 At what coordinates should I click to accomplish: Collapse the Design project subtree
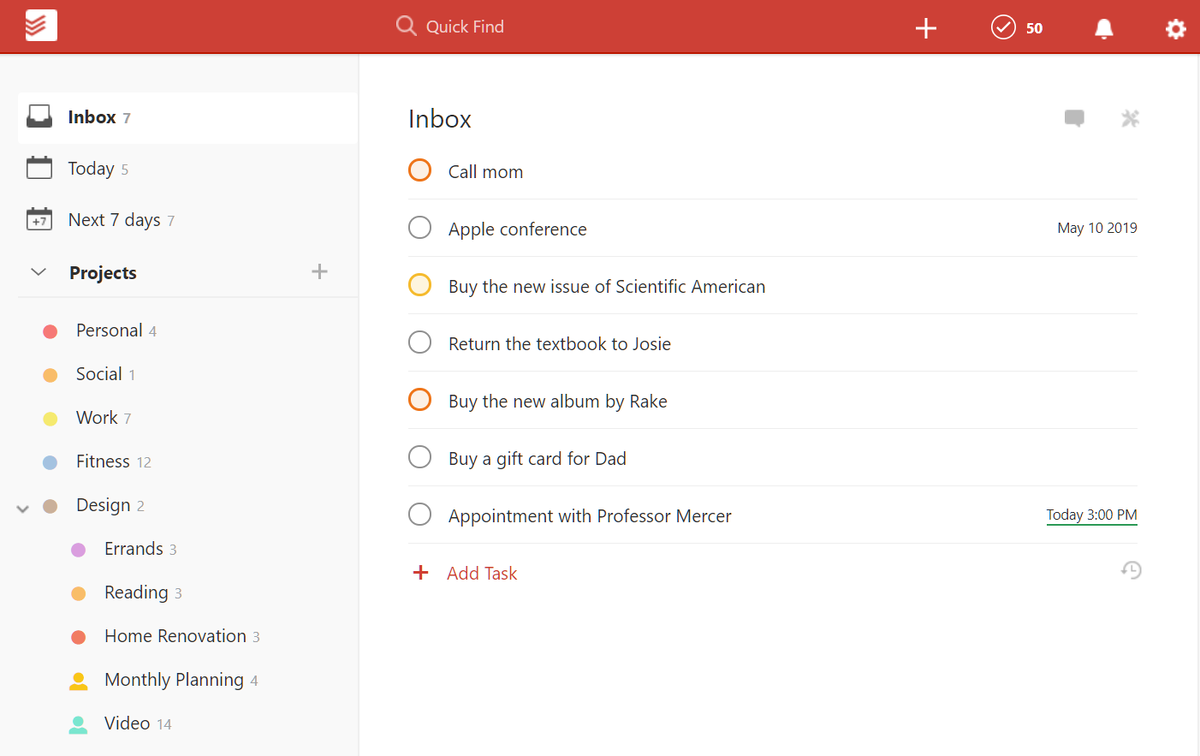22,508
